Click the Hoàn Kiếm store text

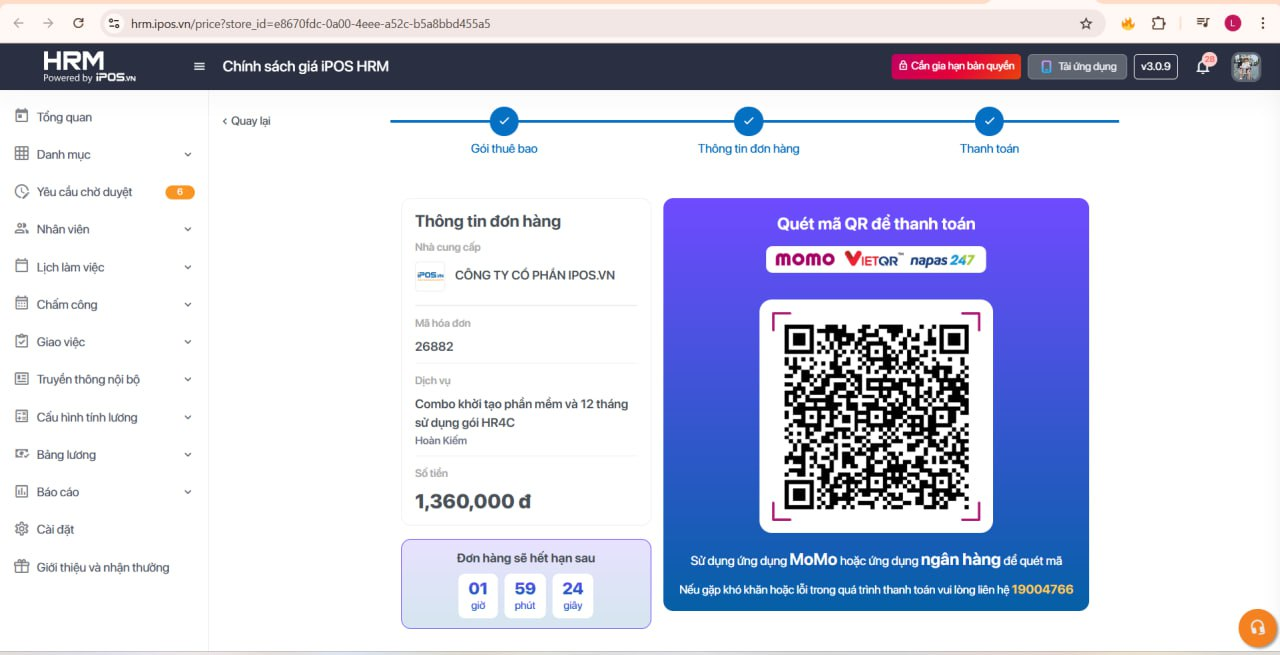click(x=441, y=440)
